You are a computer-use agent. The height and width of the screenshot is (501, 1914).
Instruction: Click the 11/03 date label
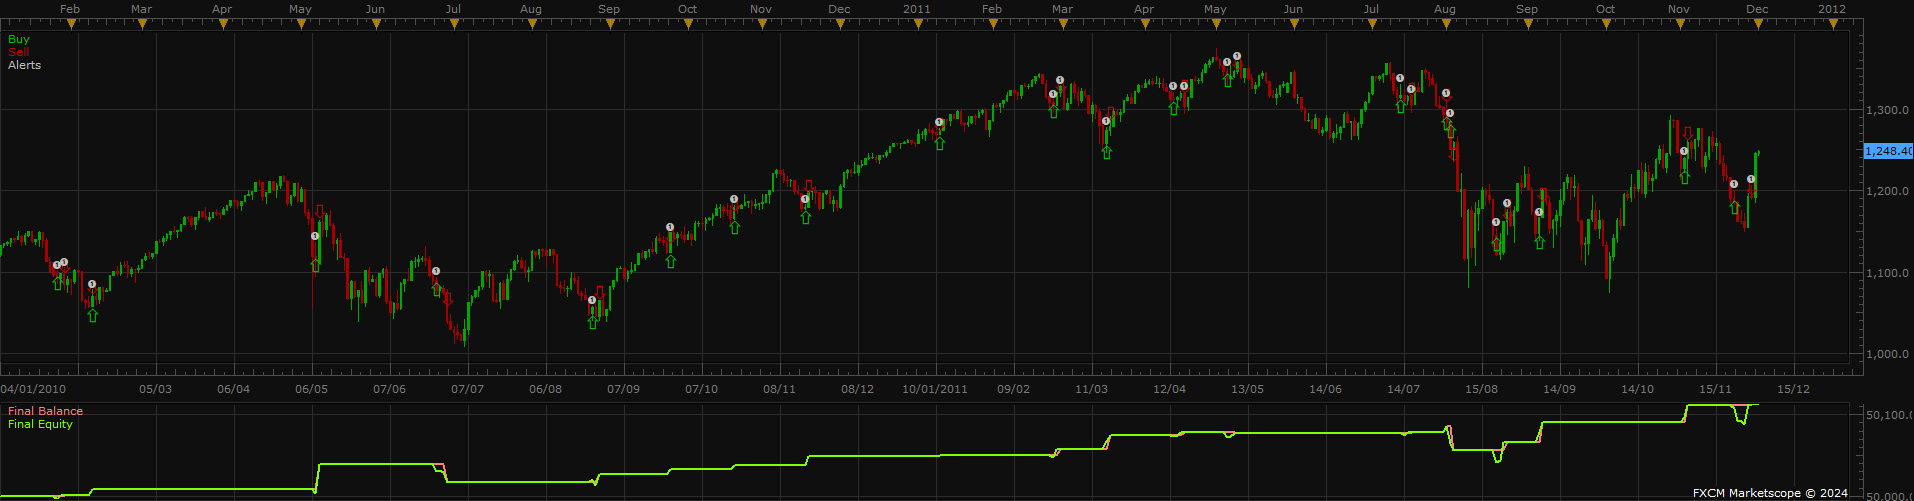pos(1091,389)
